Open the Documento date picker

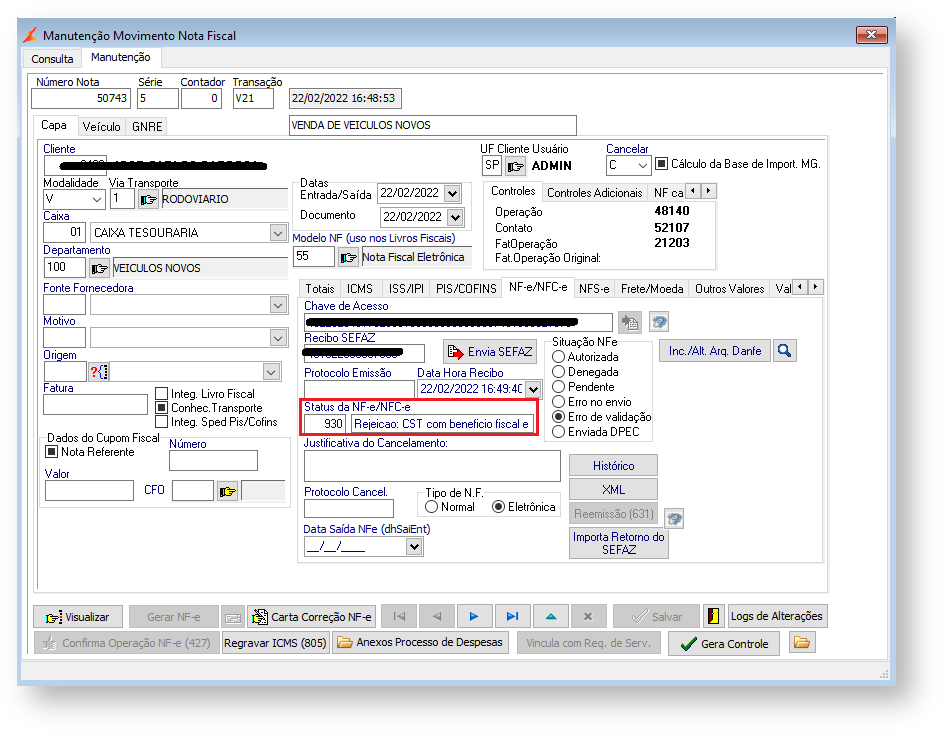456,217
